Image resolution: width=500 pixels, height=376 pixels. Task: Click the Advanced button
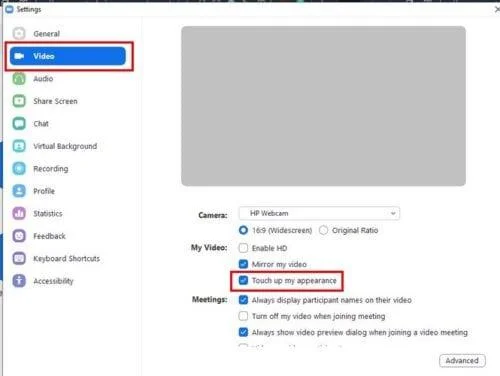462,361
